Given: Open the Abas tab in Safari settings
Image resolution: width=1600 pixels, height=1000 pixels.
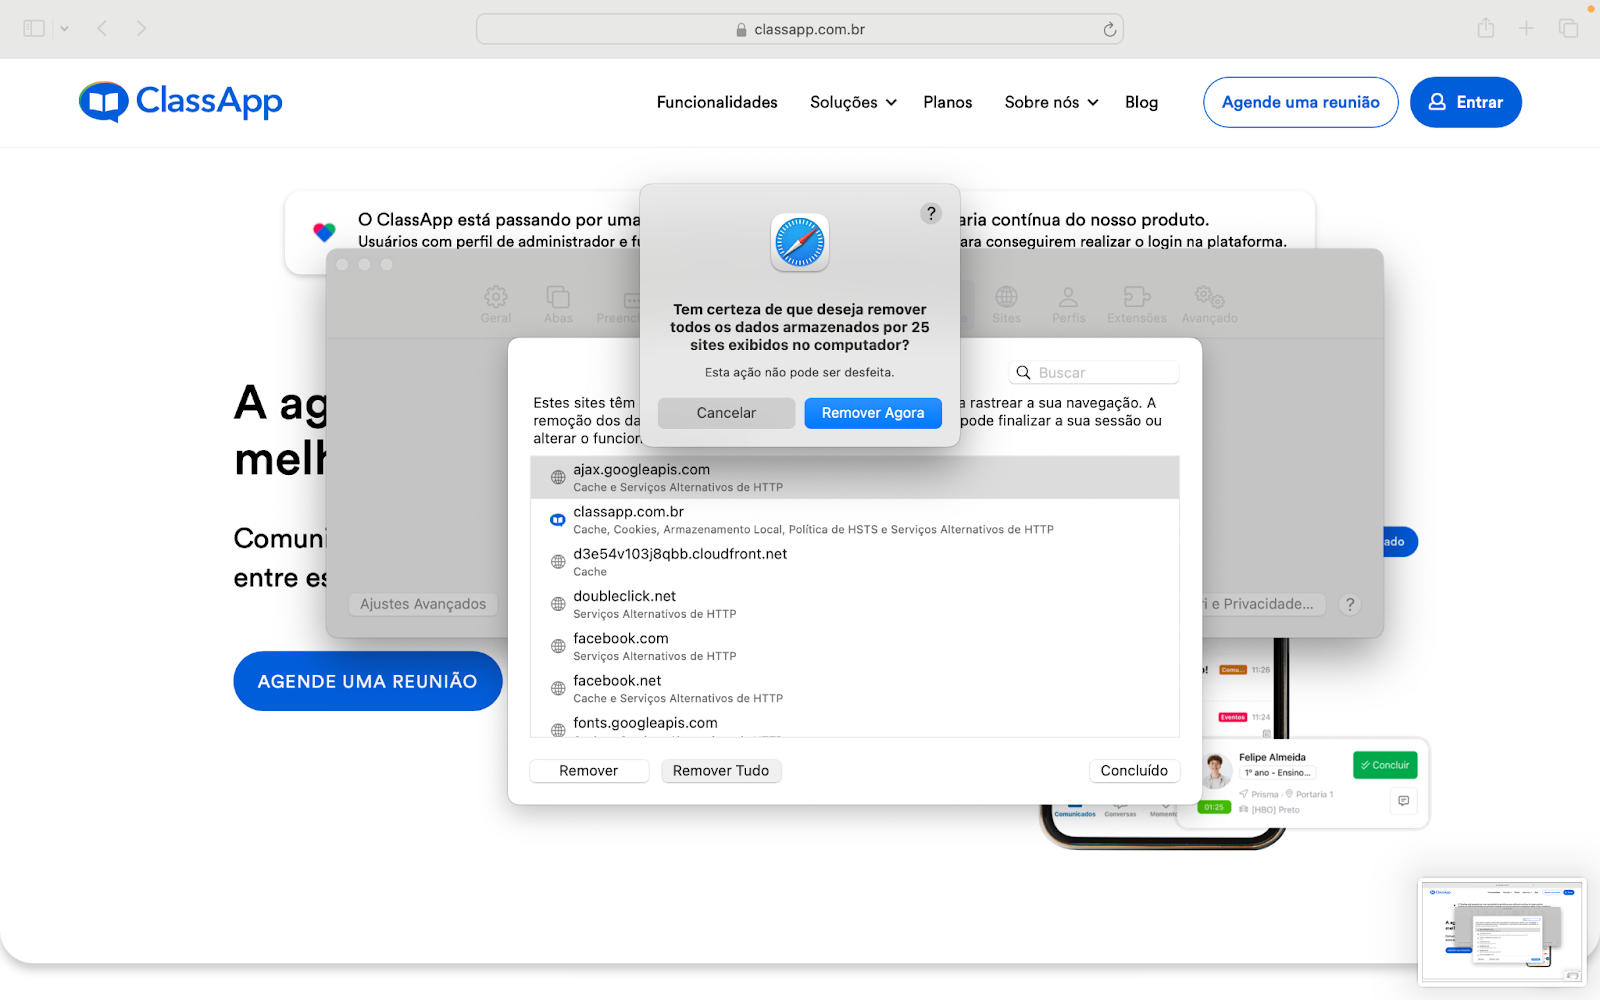Looking at the screenshot, I should click(x=558, y=304).
